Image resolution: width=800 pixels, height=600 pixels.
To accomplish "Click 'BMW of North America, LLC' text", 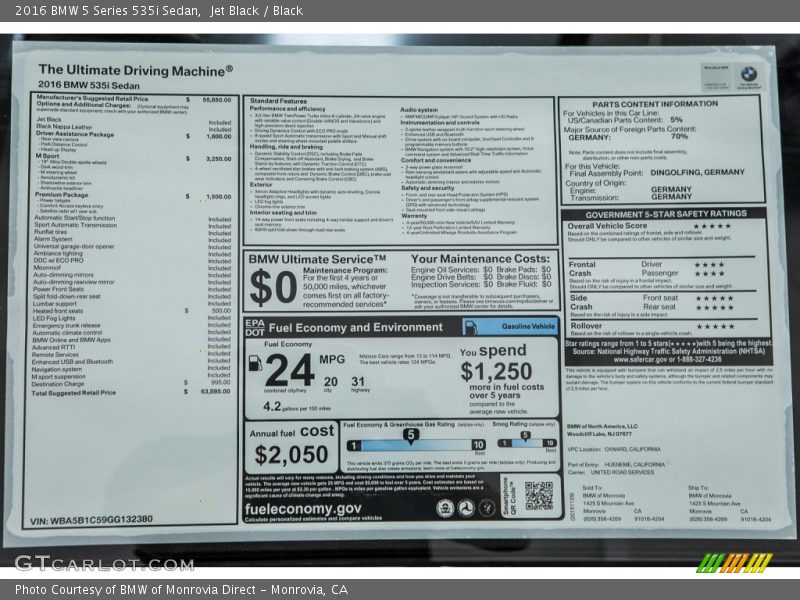I will click(x=602, y=426).
